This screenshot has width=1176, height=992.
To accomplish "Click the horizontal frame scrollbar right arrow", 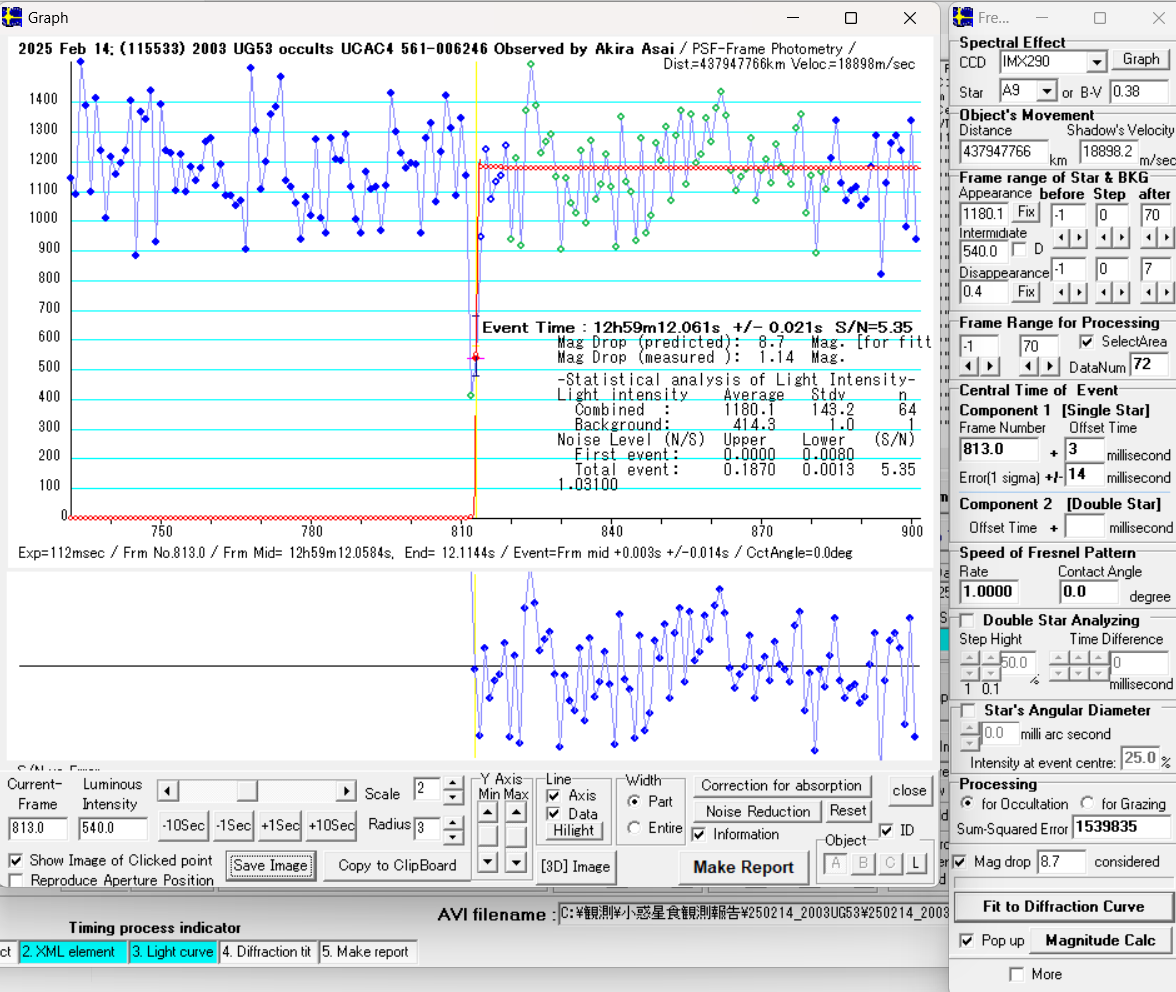I will point(346,791).
